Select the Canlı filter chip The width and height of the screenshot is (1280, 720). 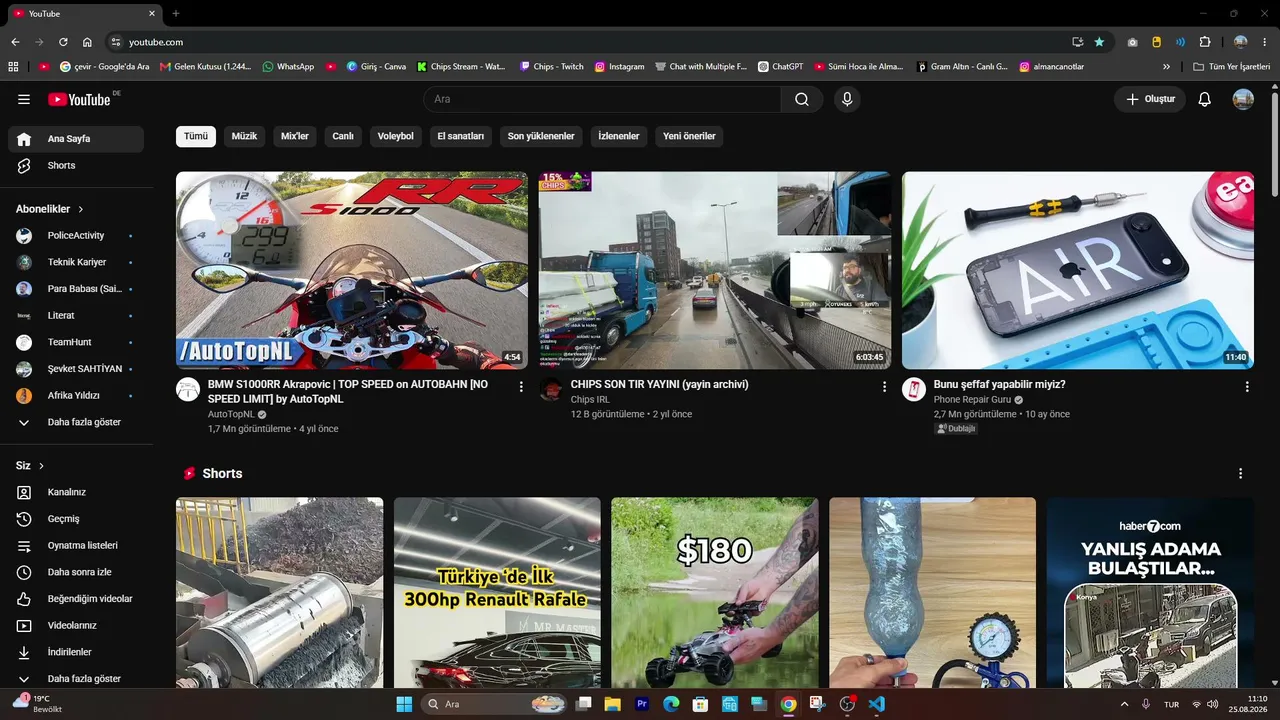tap(343, 136)
